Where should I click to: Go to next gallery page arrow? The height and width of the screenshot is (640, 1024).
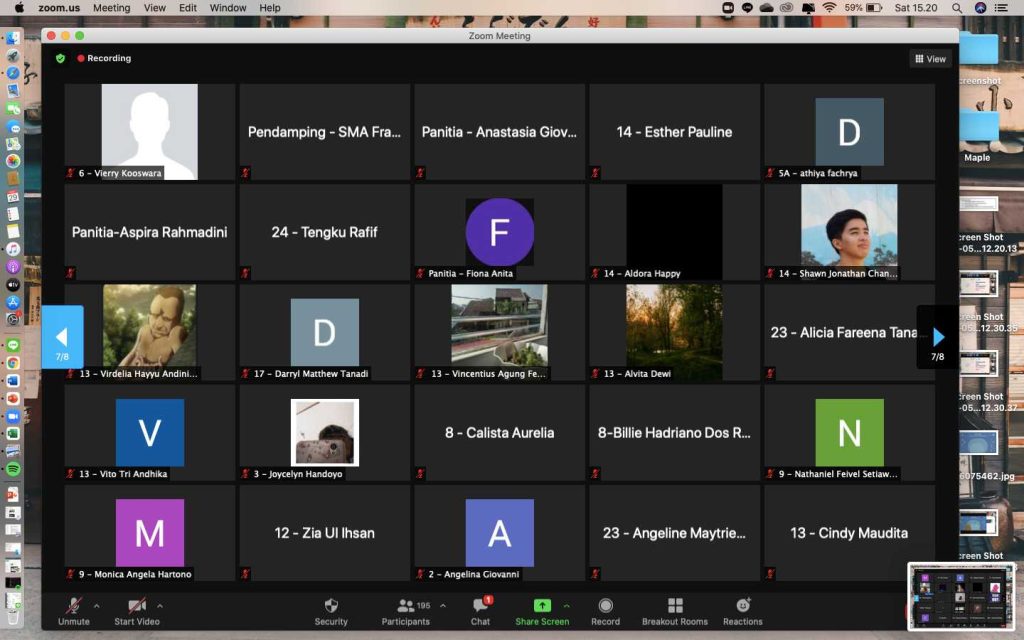[x=938, y=337]
